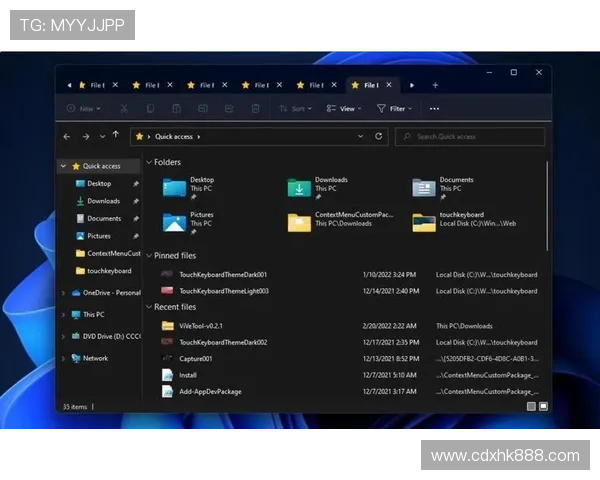Collapse the Folders group
The image size is (600, 480).
(x=149, y=162)
